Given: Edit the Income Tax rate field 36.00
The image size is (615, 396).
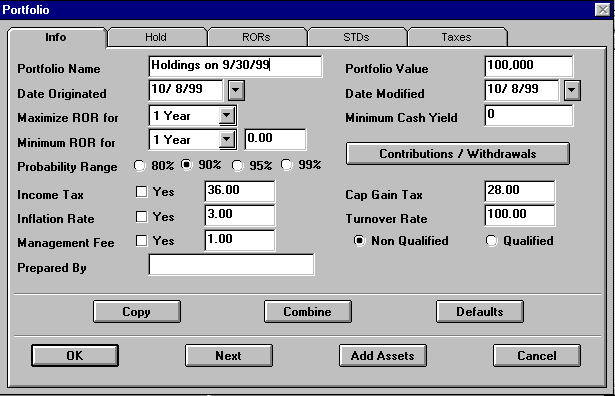Looking at the screenshot, I should click(240, 191).
